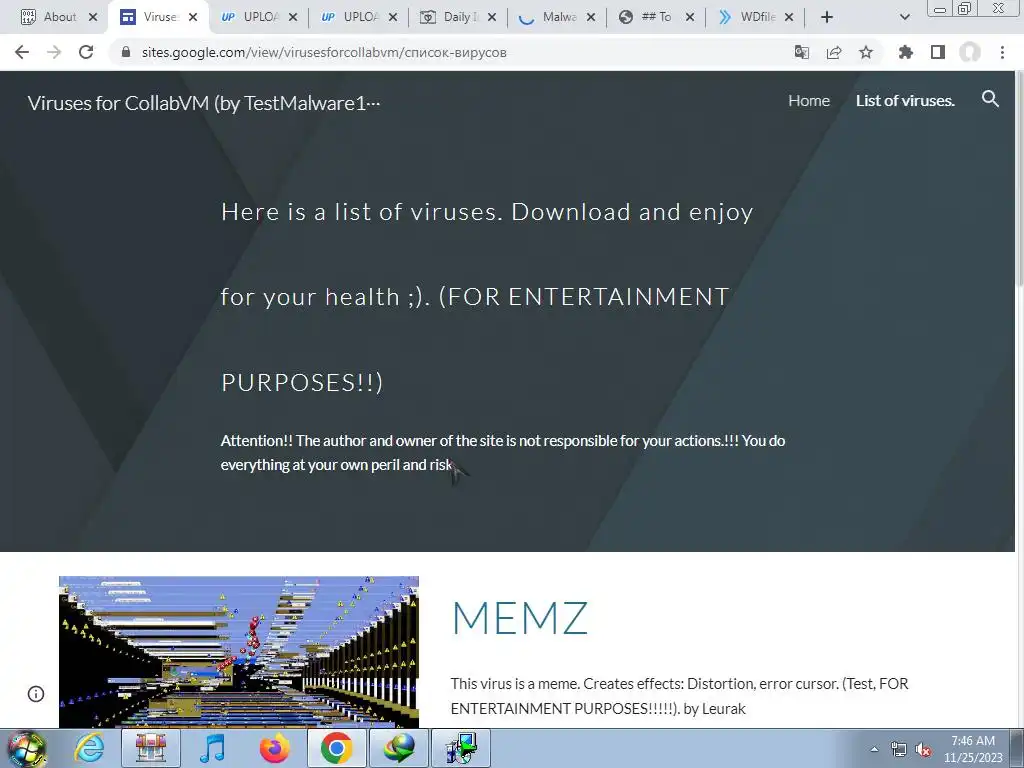Click the network tray icon

coord(899,749)
